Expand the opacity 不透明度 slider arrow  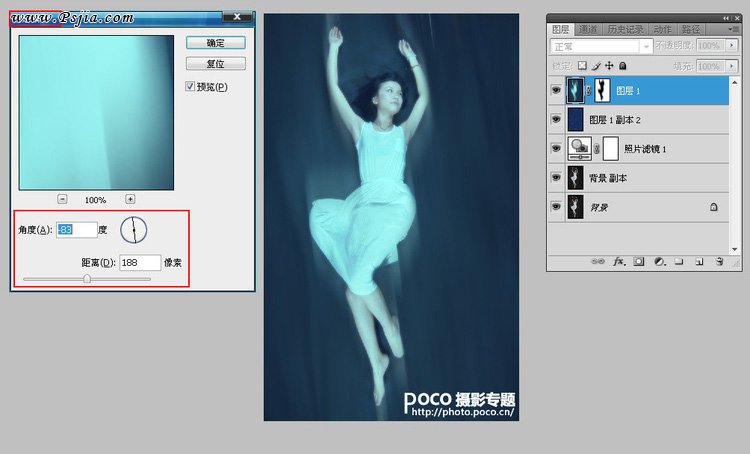pos(730,46)
